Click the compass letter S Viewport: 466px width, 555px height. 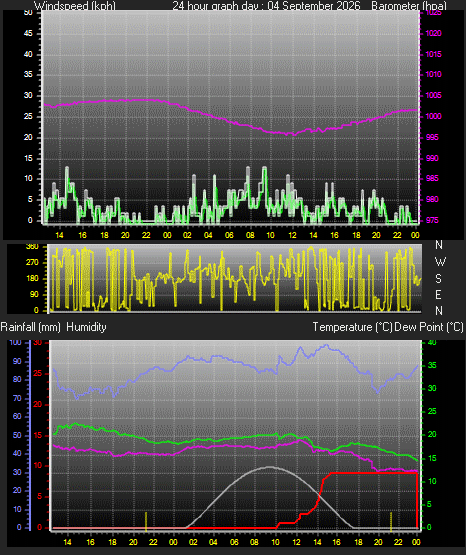coord(438,279)
